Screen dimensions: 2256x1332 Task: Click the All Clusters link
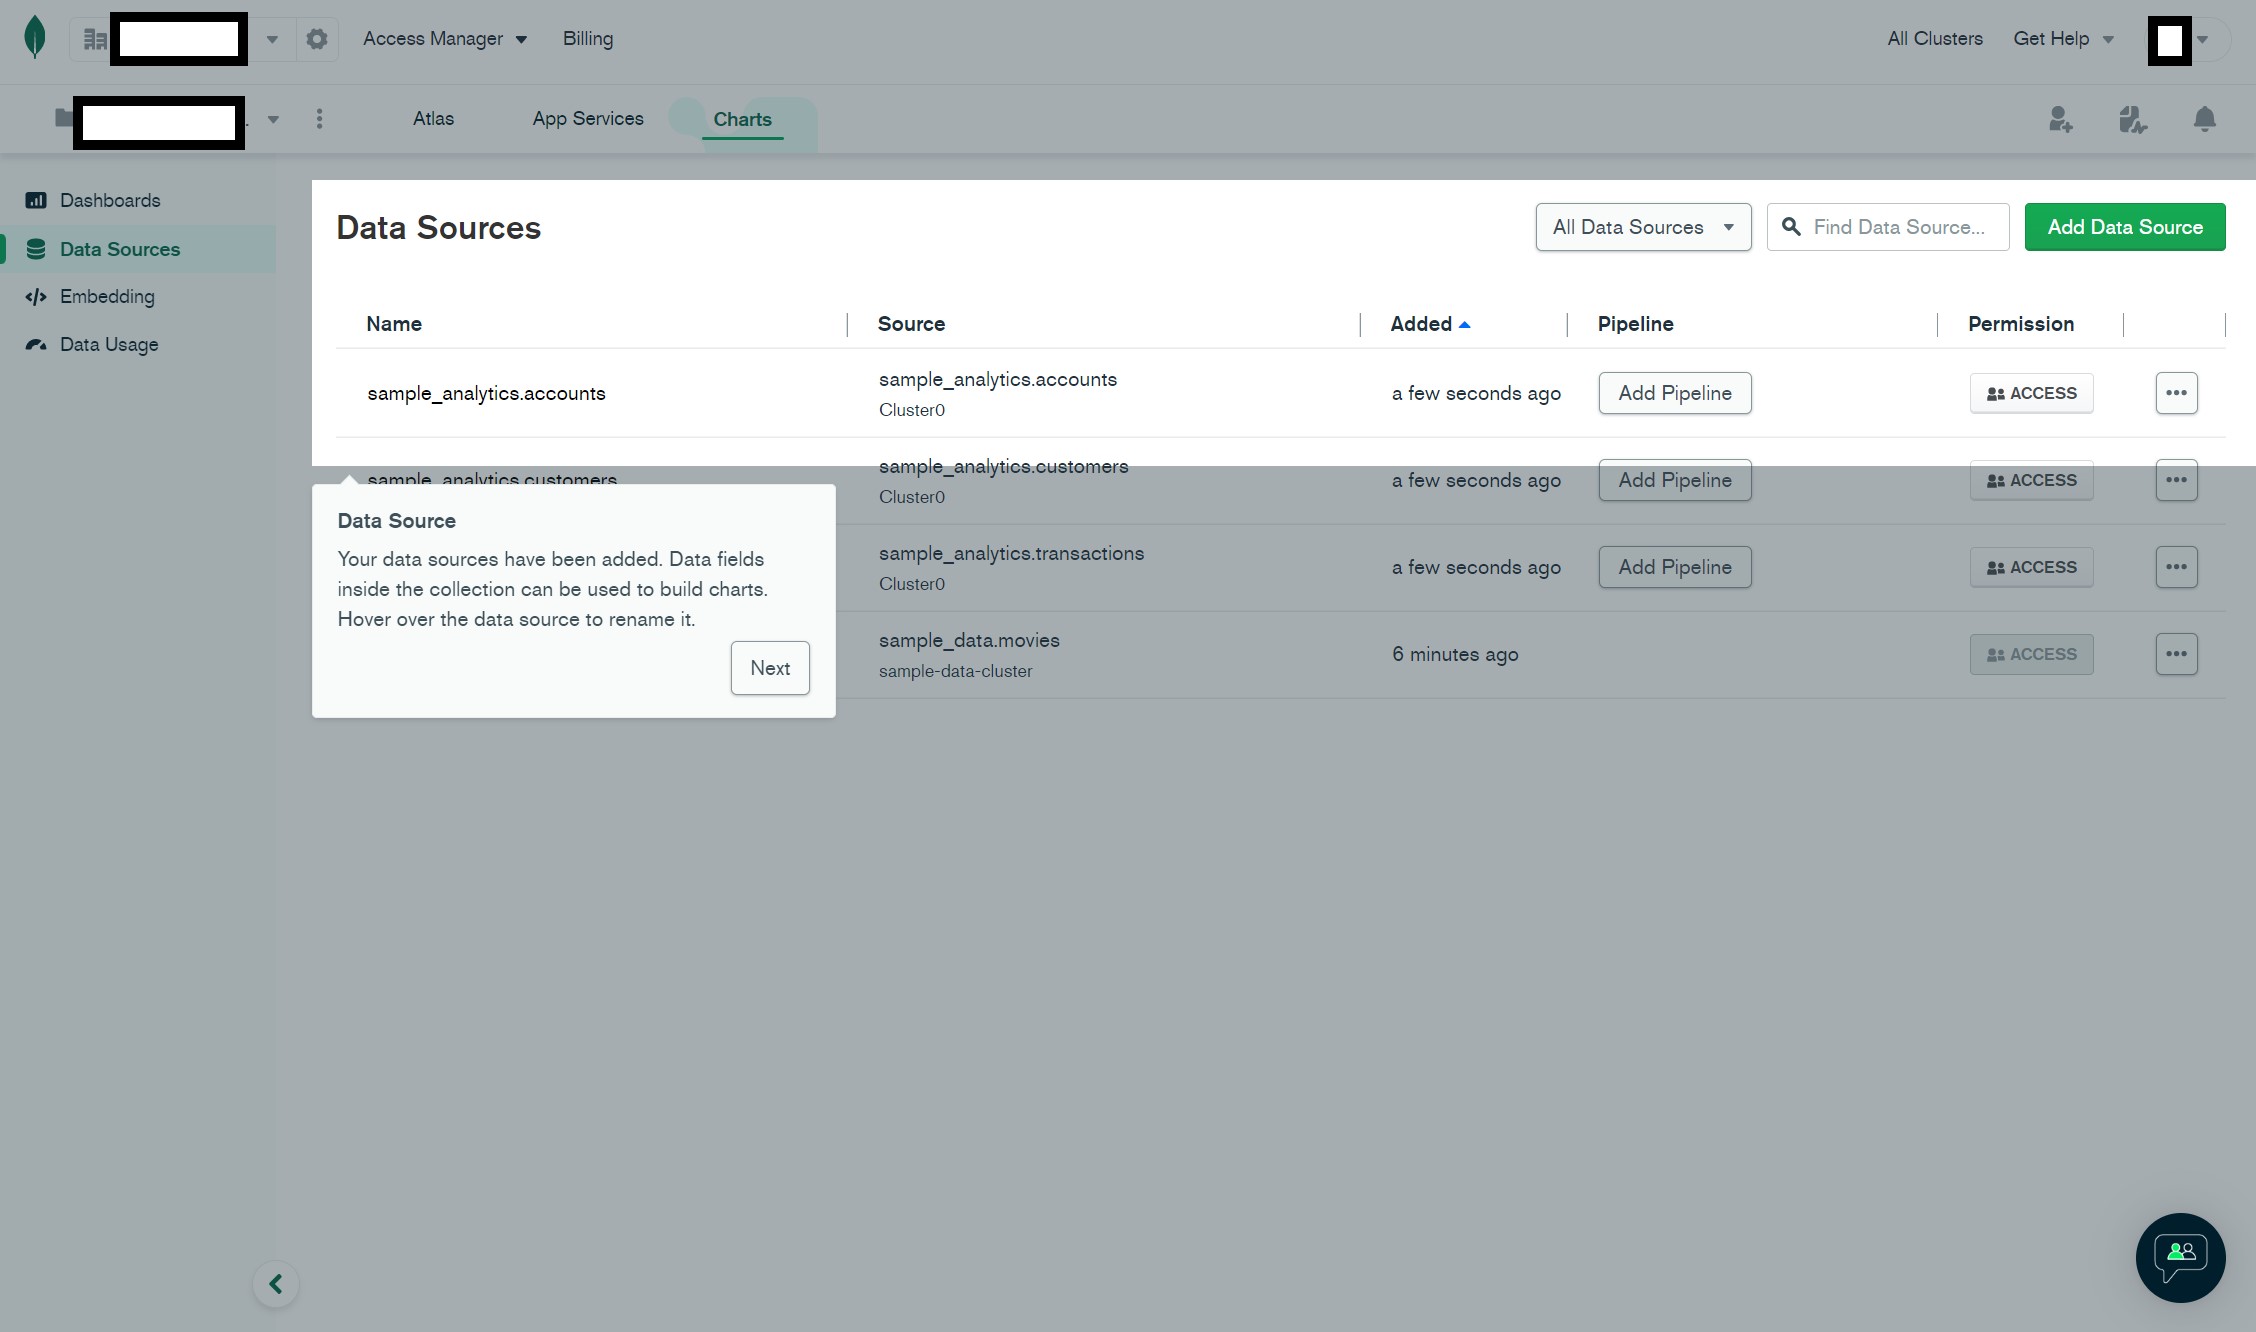[1934, 39]
